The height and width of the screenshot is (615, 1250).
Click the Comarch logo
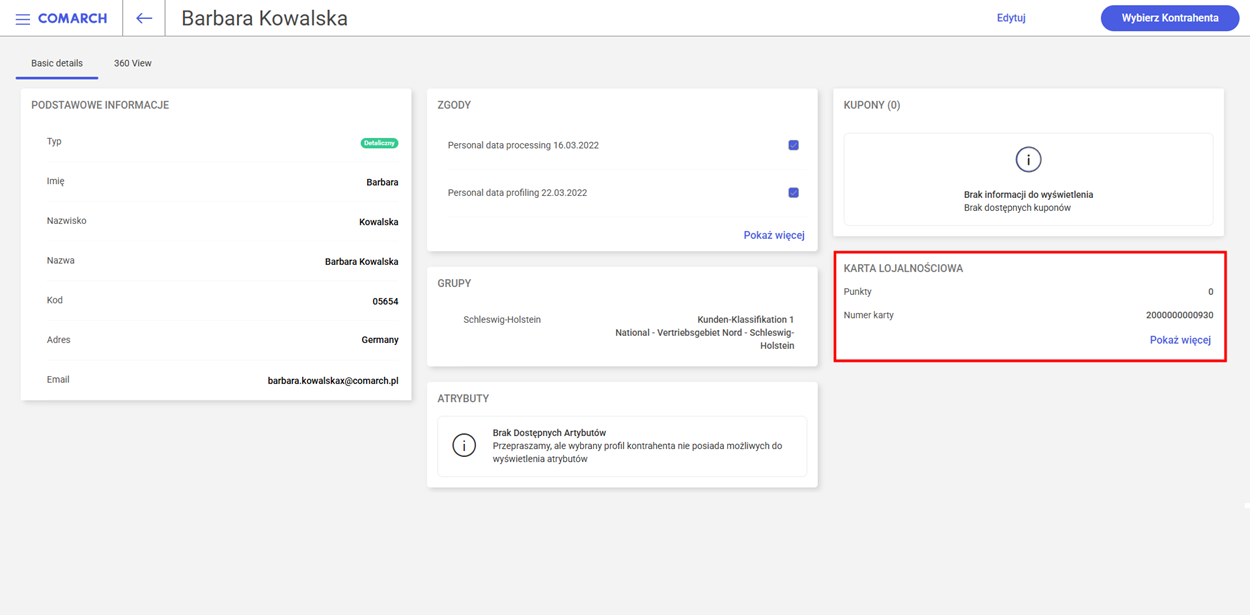(72, 19)
